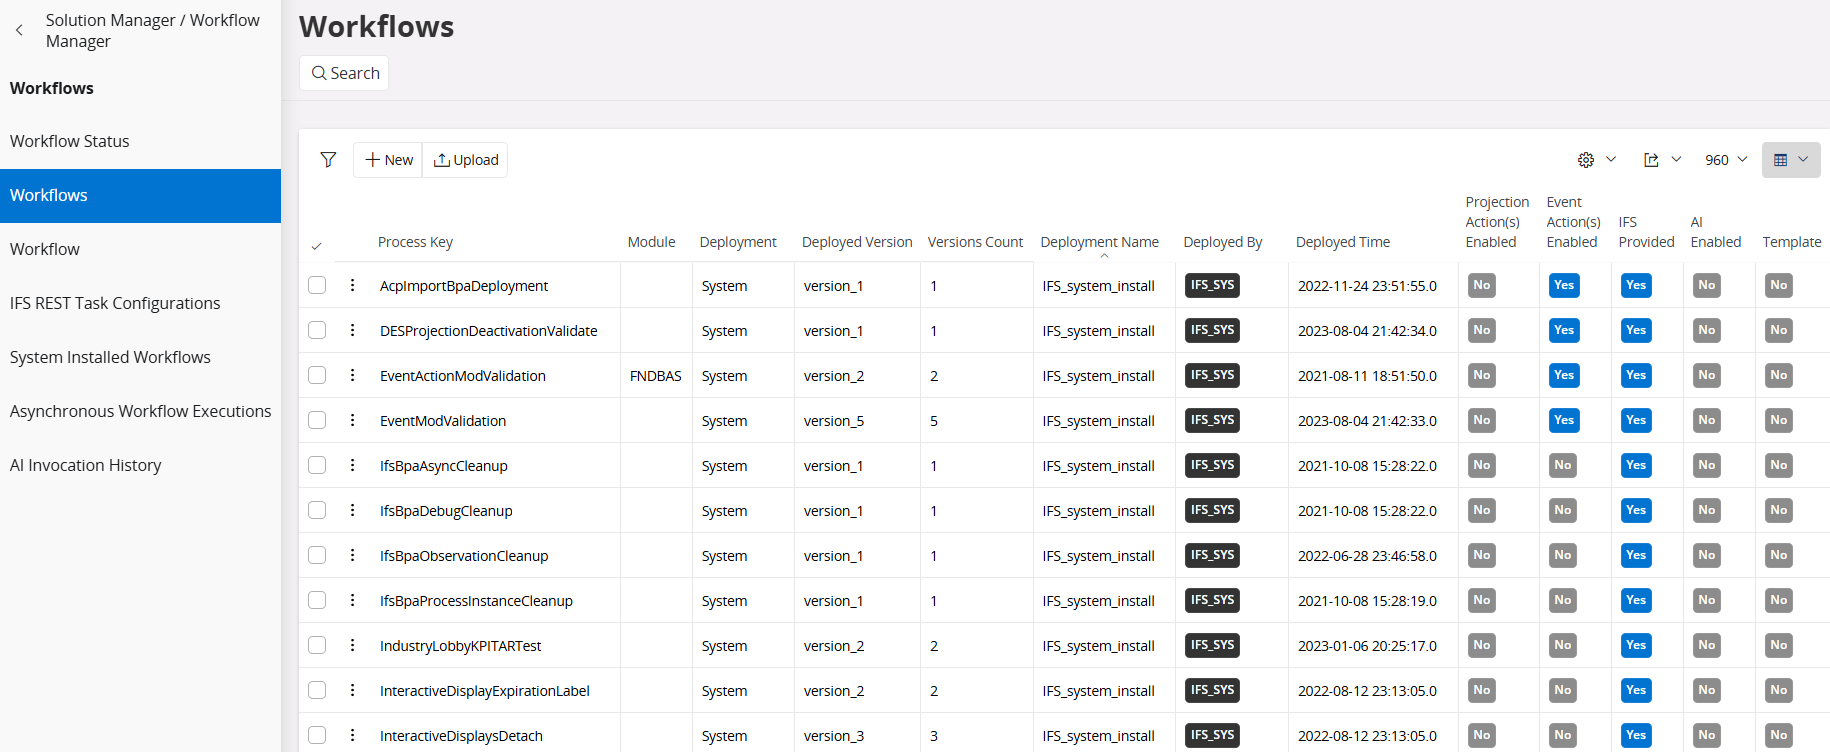Tick the EventModValidation row checkbox
Screen dimensions: 1830x752
tap(317, 420)
